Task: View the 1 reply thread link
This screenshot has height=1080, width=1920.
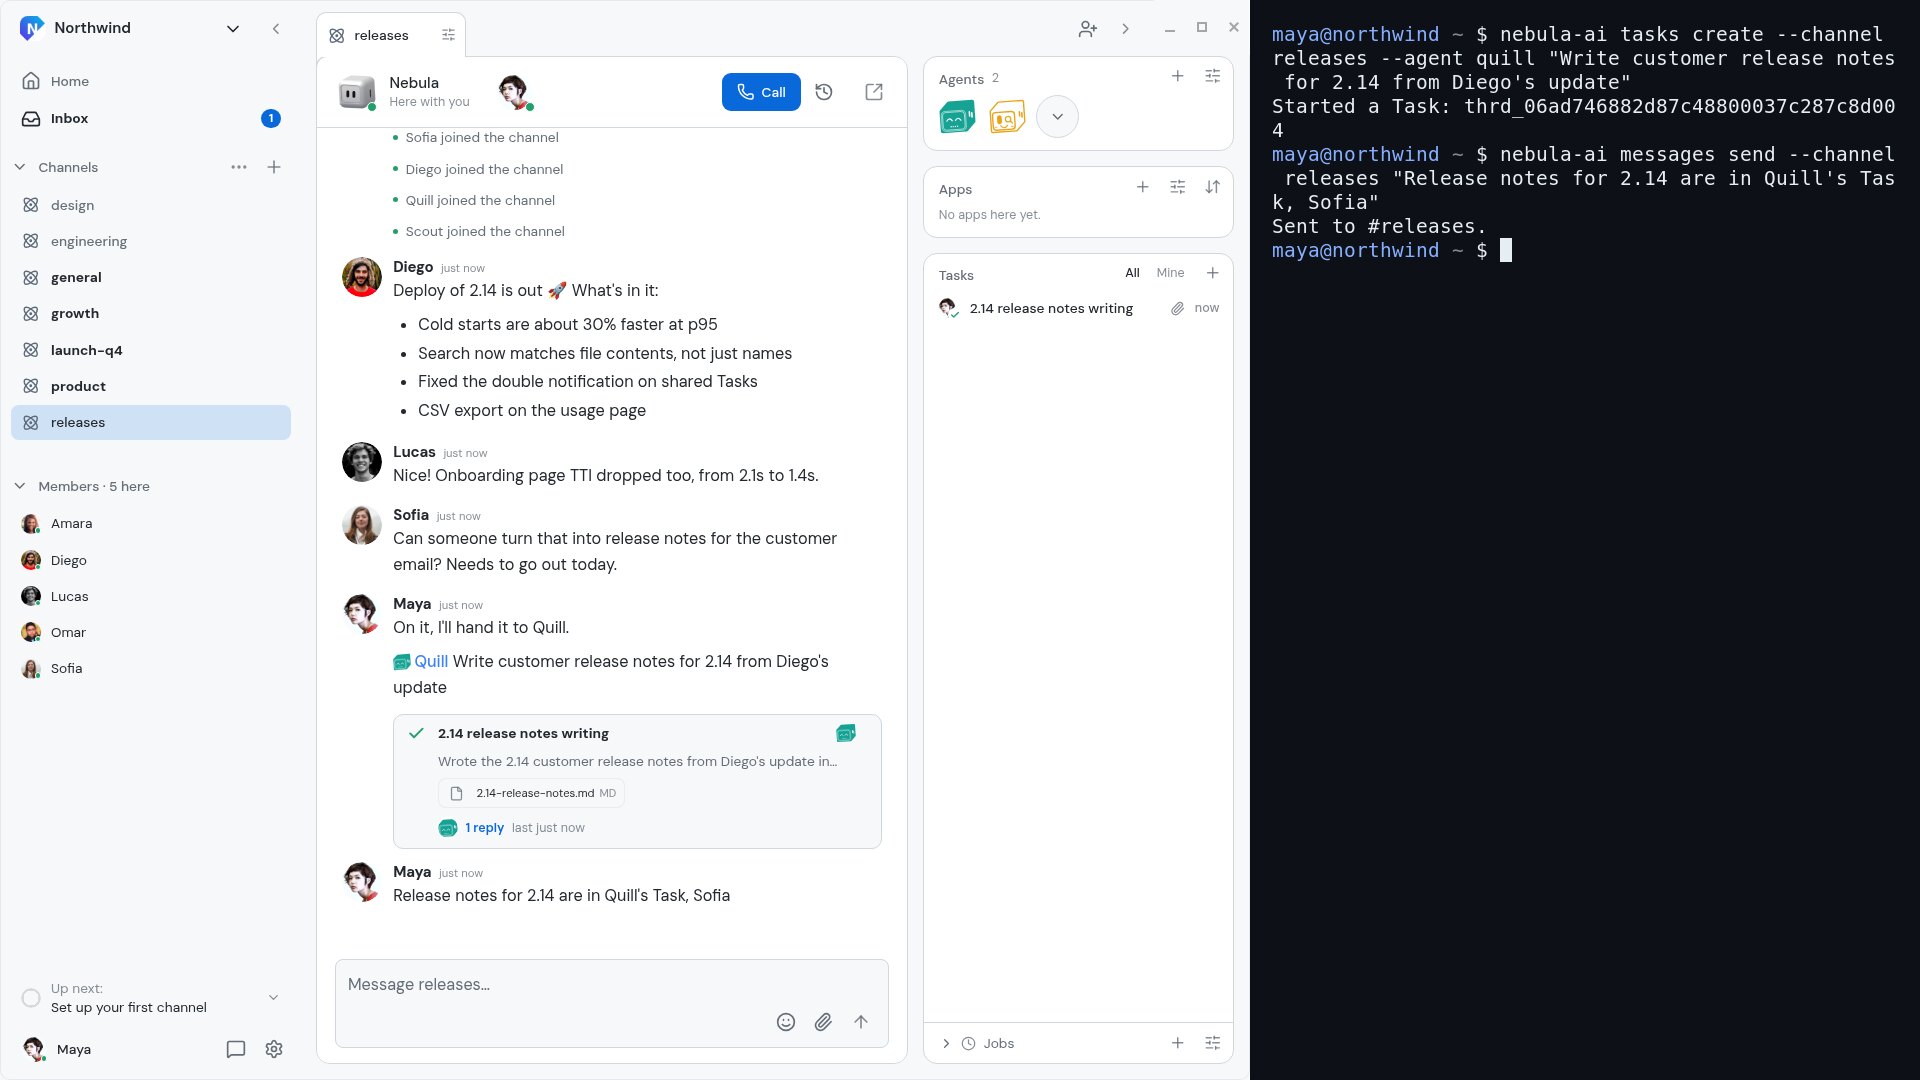Action: 484,828
